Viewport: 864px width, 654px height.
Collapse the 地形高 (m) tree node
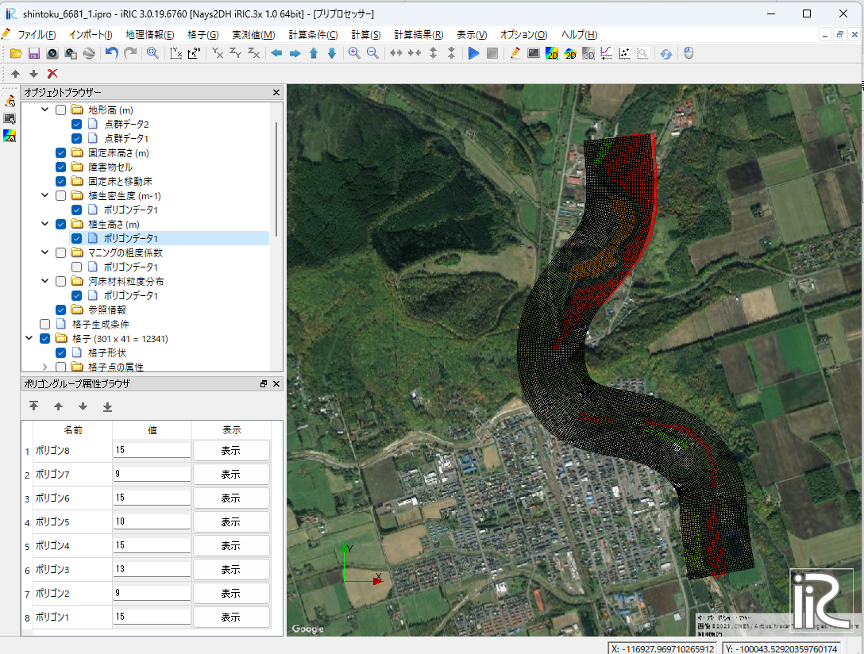coord(45,110)
